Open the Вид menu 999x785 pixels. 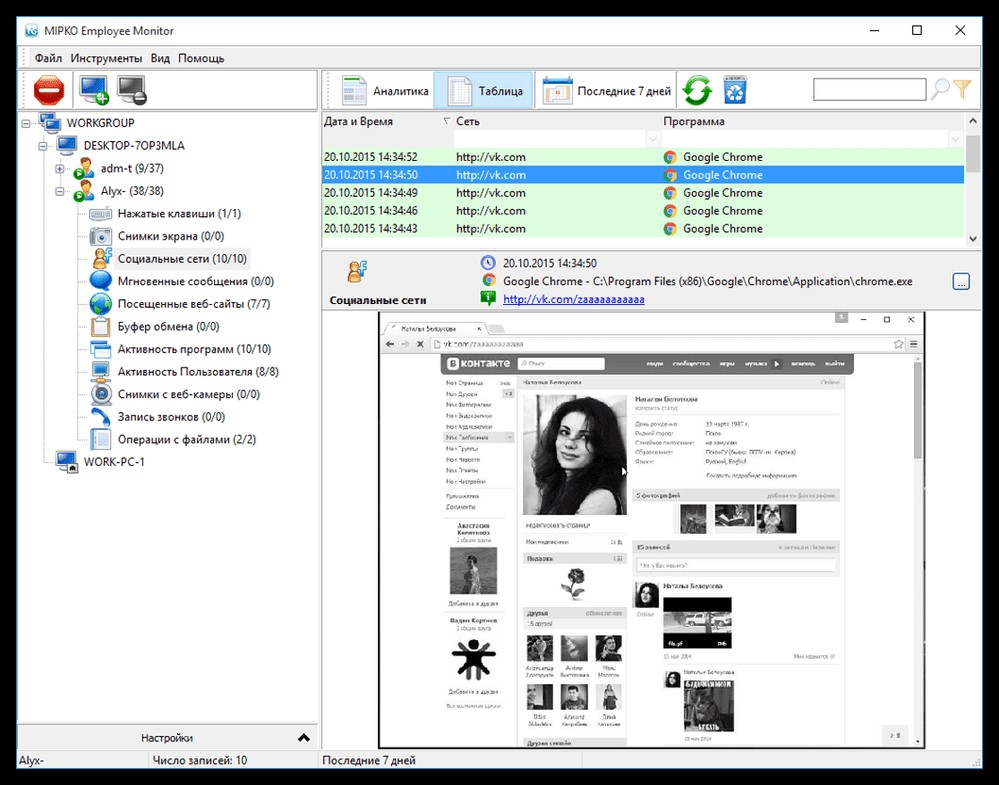coord(160,58)
